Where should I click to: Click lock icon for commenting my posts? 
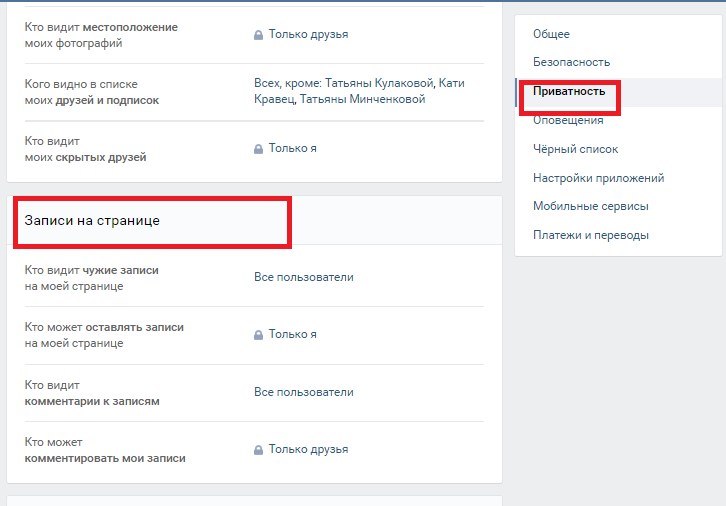pyautogui.click(x=258, y=450)
